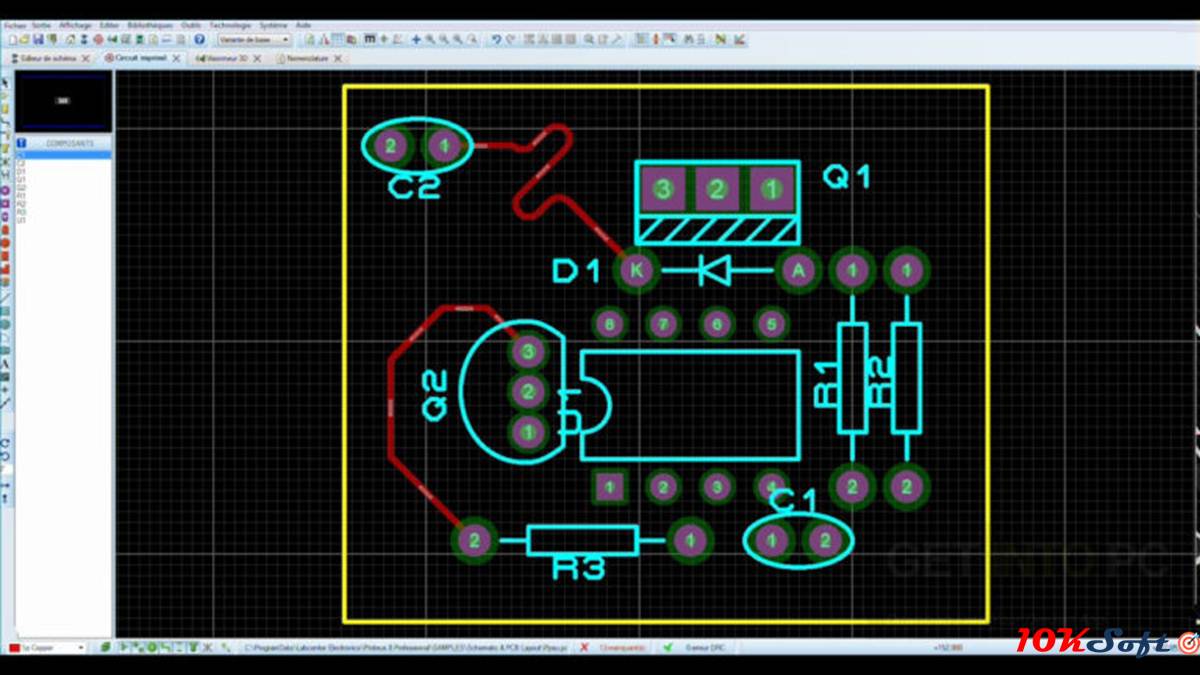Select the purple round through-hole pad tool
This screenshot has width=1200, height=675.
click(5, 190)
